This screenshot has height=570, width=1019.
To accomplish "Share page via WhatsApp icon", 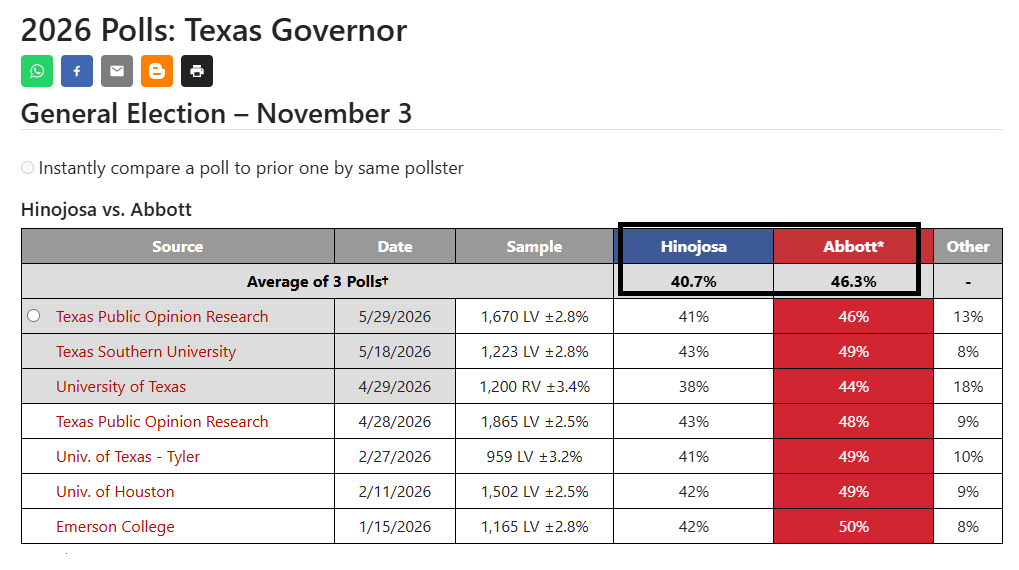I will click(x=37, y=71).
